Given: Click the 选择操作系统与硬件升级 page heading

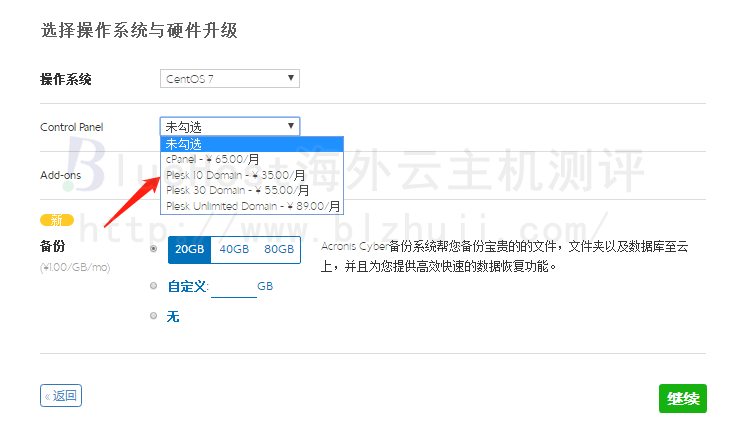Looking at the screenshot, I should pyautogui.click(x=139, y=31).
